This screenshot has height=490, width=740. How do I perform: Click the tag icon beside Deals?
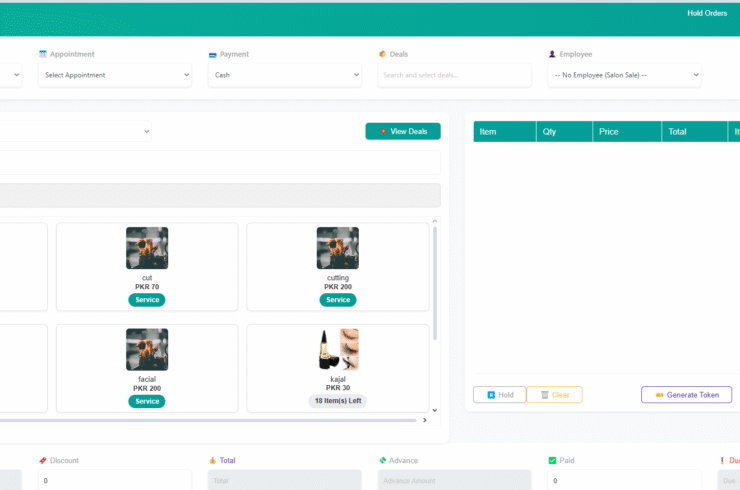[x=382, y=54]
